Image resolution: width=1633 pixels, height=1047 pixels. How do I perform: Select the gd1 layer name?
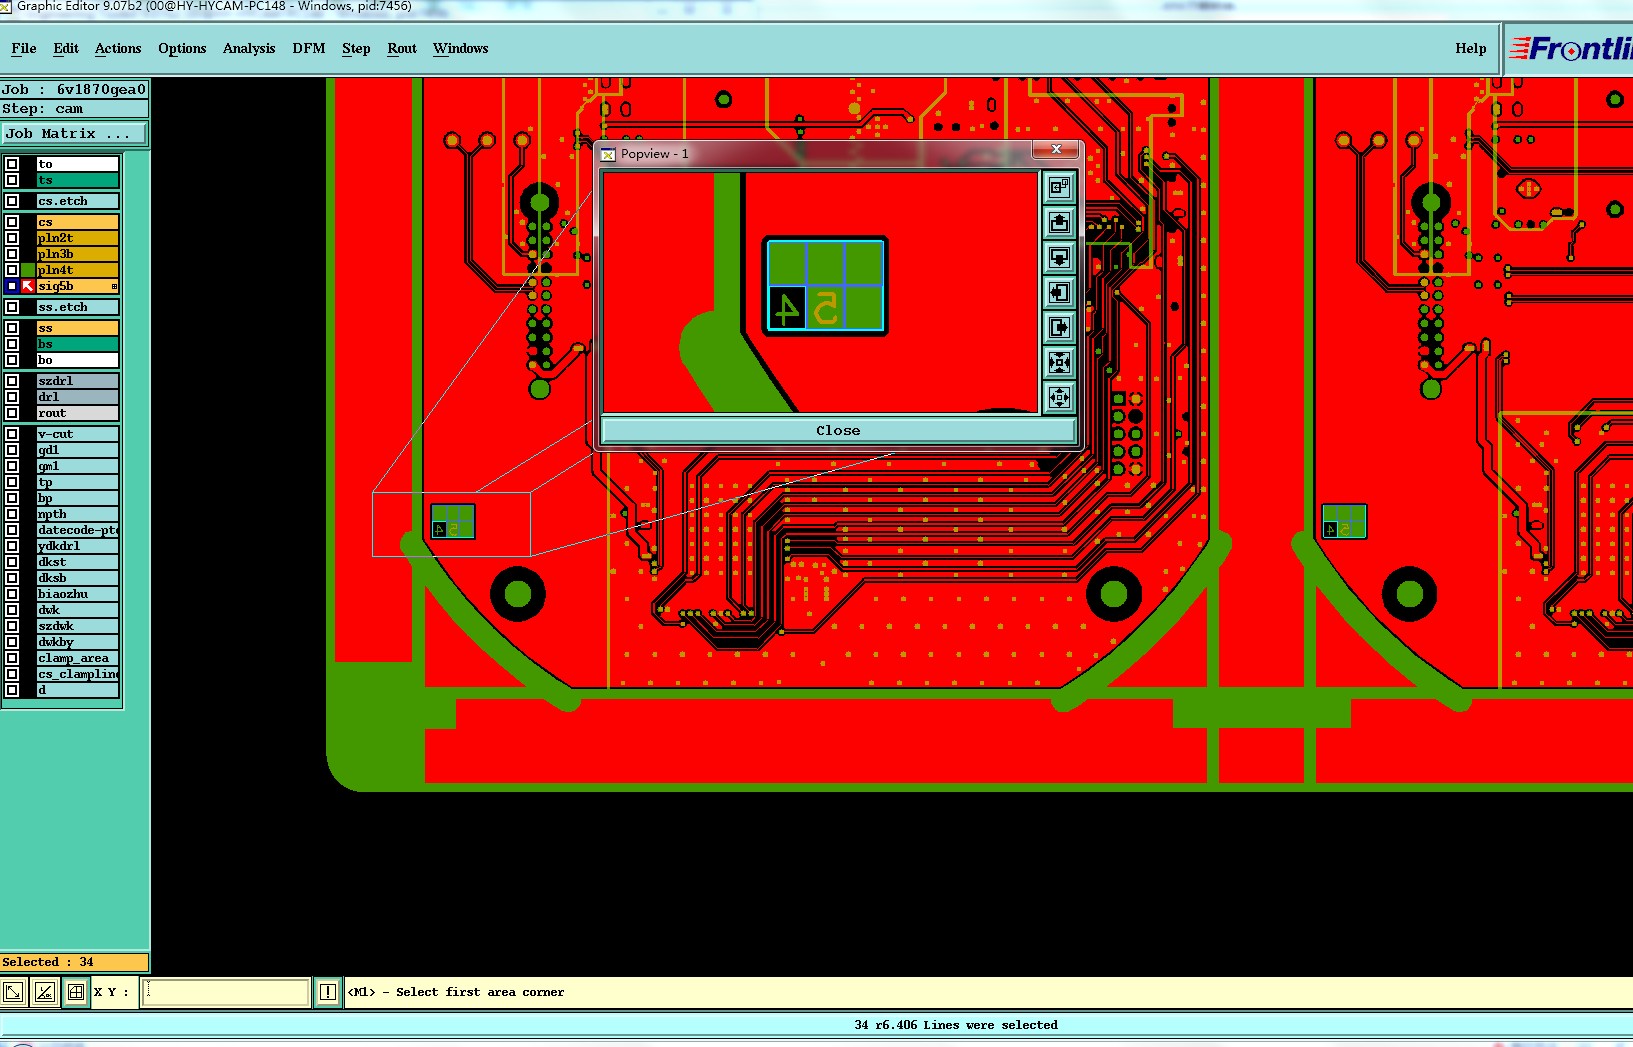coord(78,450)
